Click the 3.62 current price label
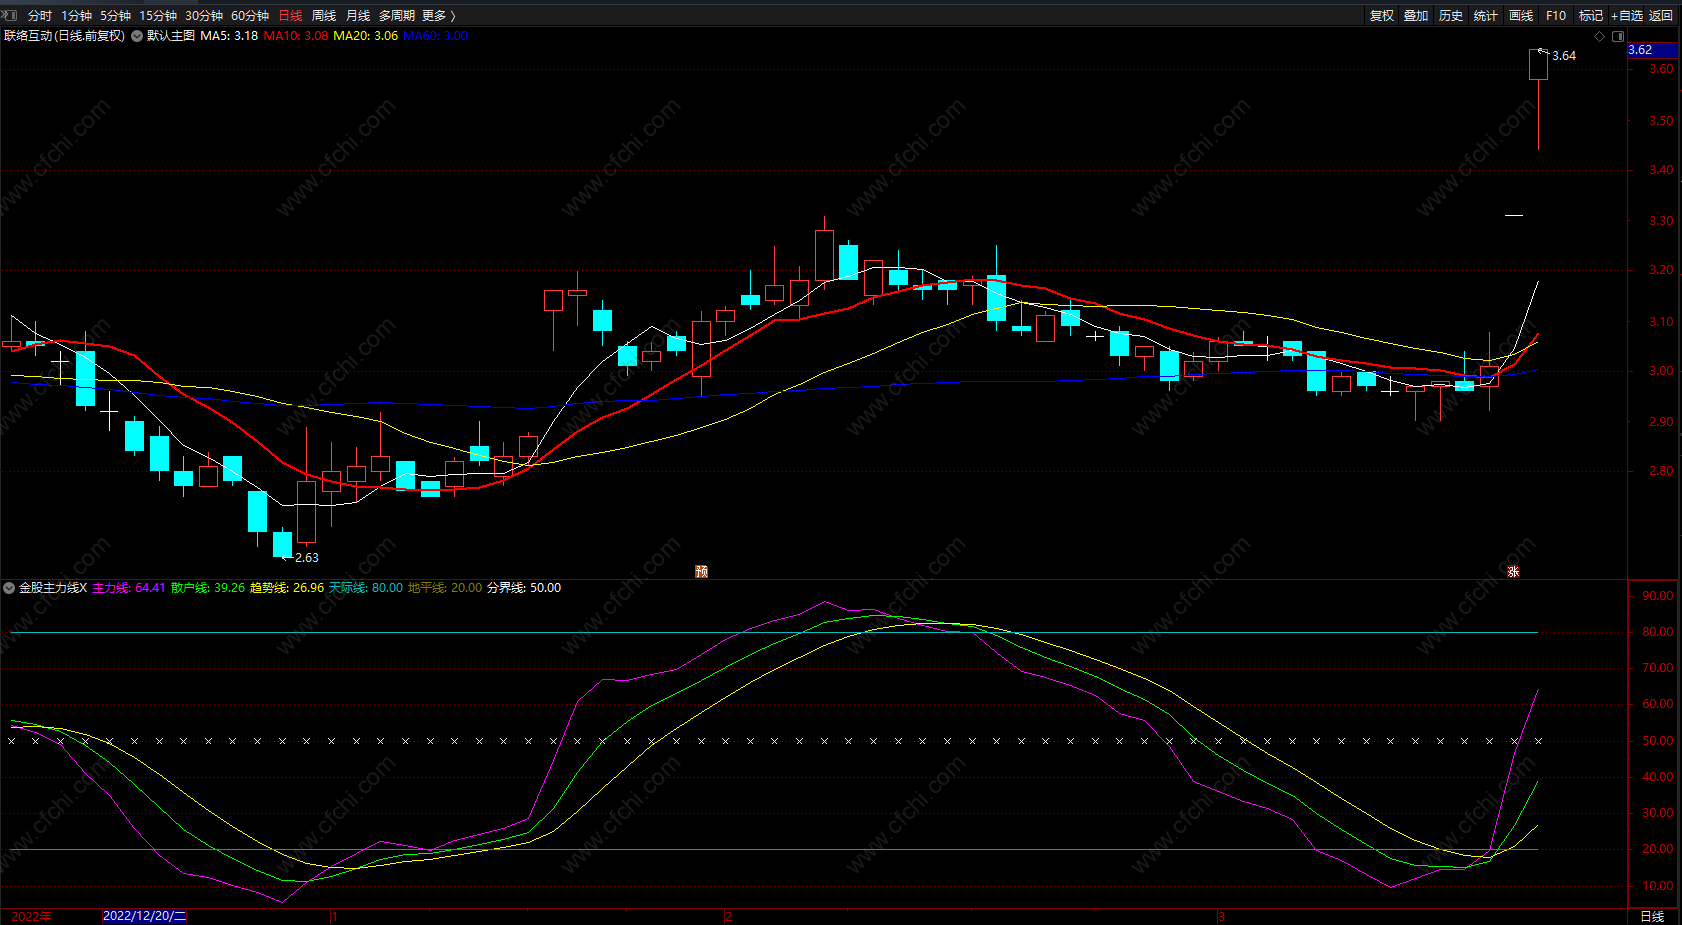 [1641, 50]
